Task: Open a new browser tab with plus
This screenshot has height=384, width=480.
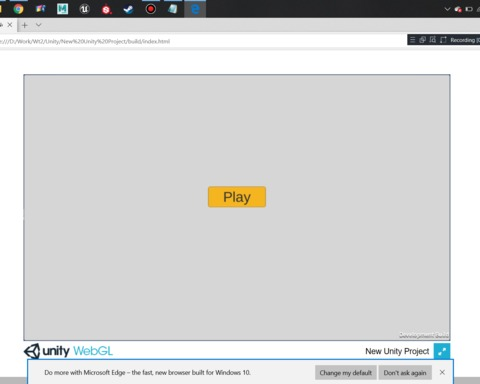Action: (25, 25)
